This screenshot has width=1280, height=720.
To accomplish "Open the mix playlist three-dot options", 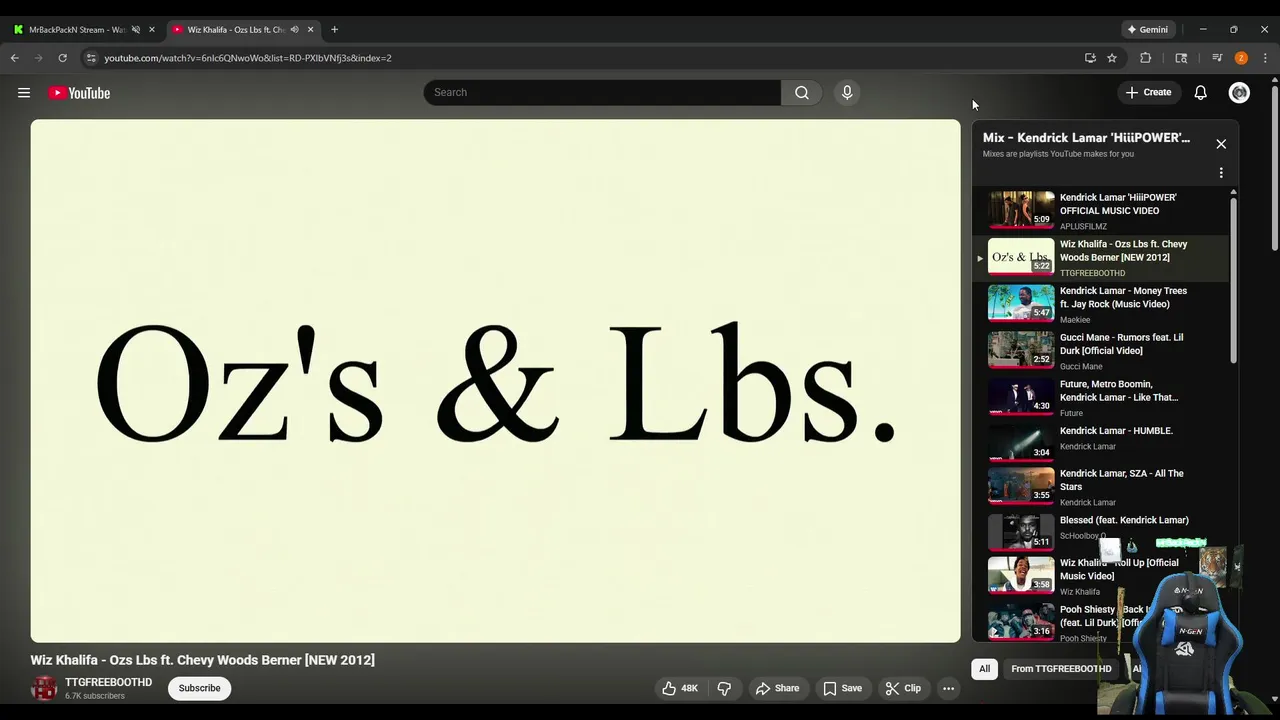I will point(1221,173).
